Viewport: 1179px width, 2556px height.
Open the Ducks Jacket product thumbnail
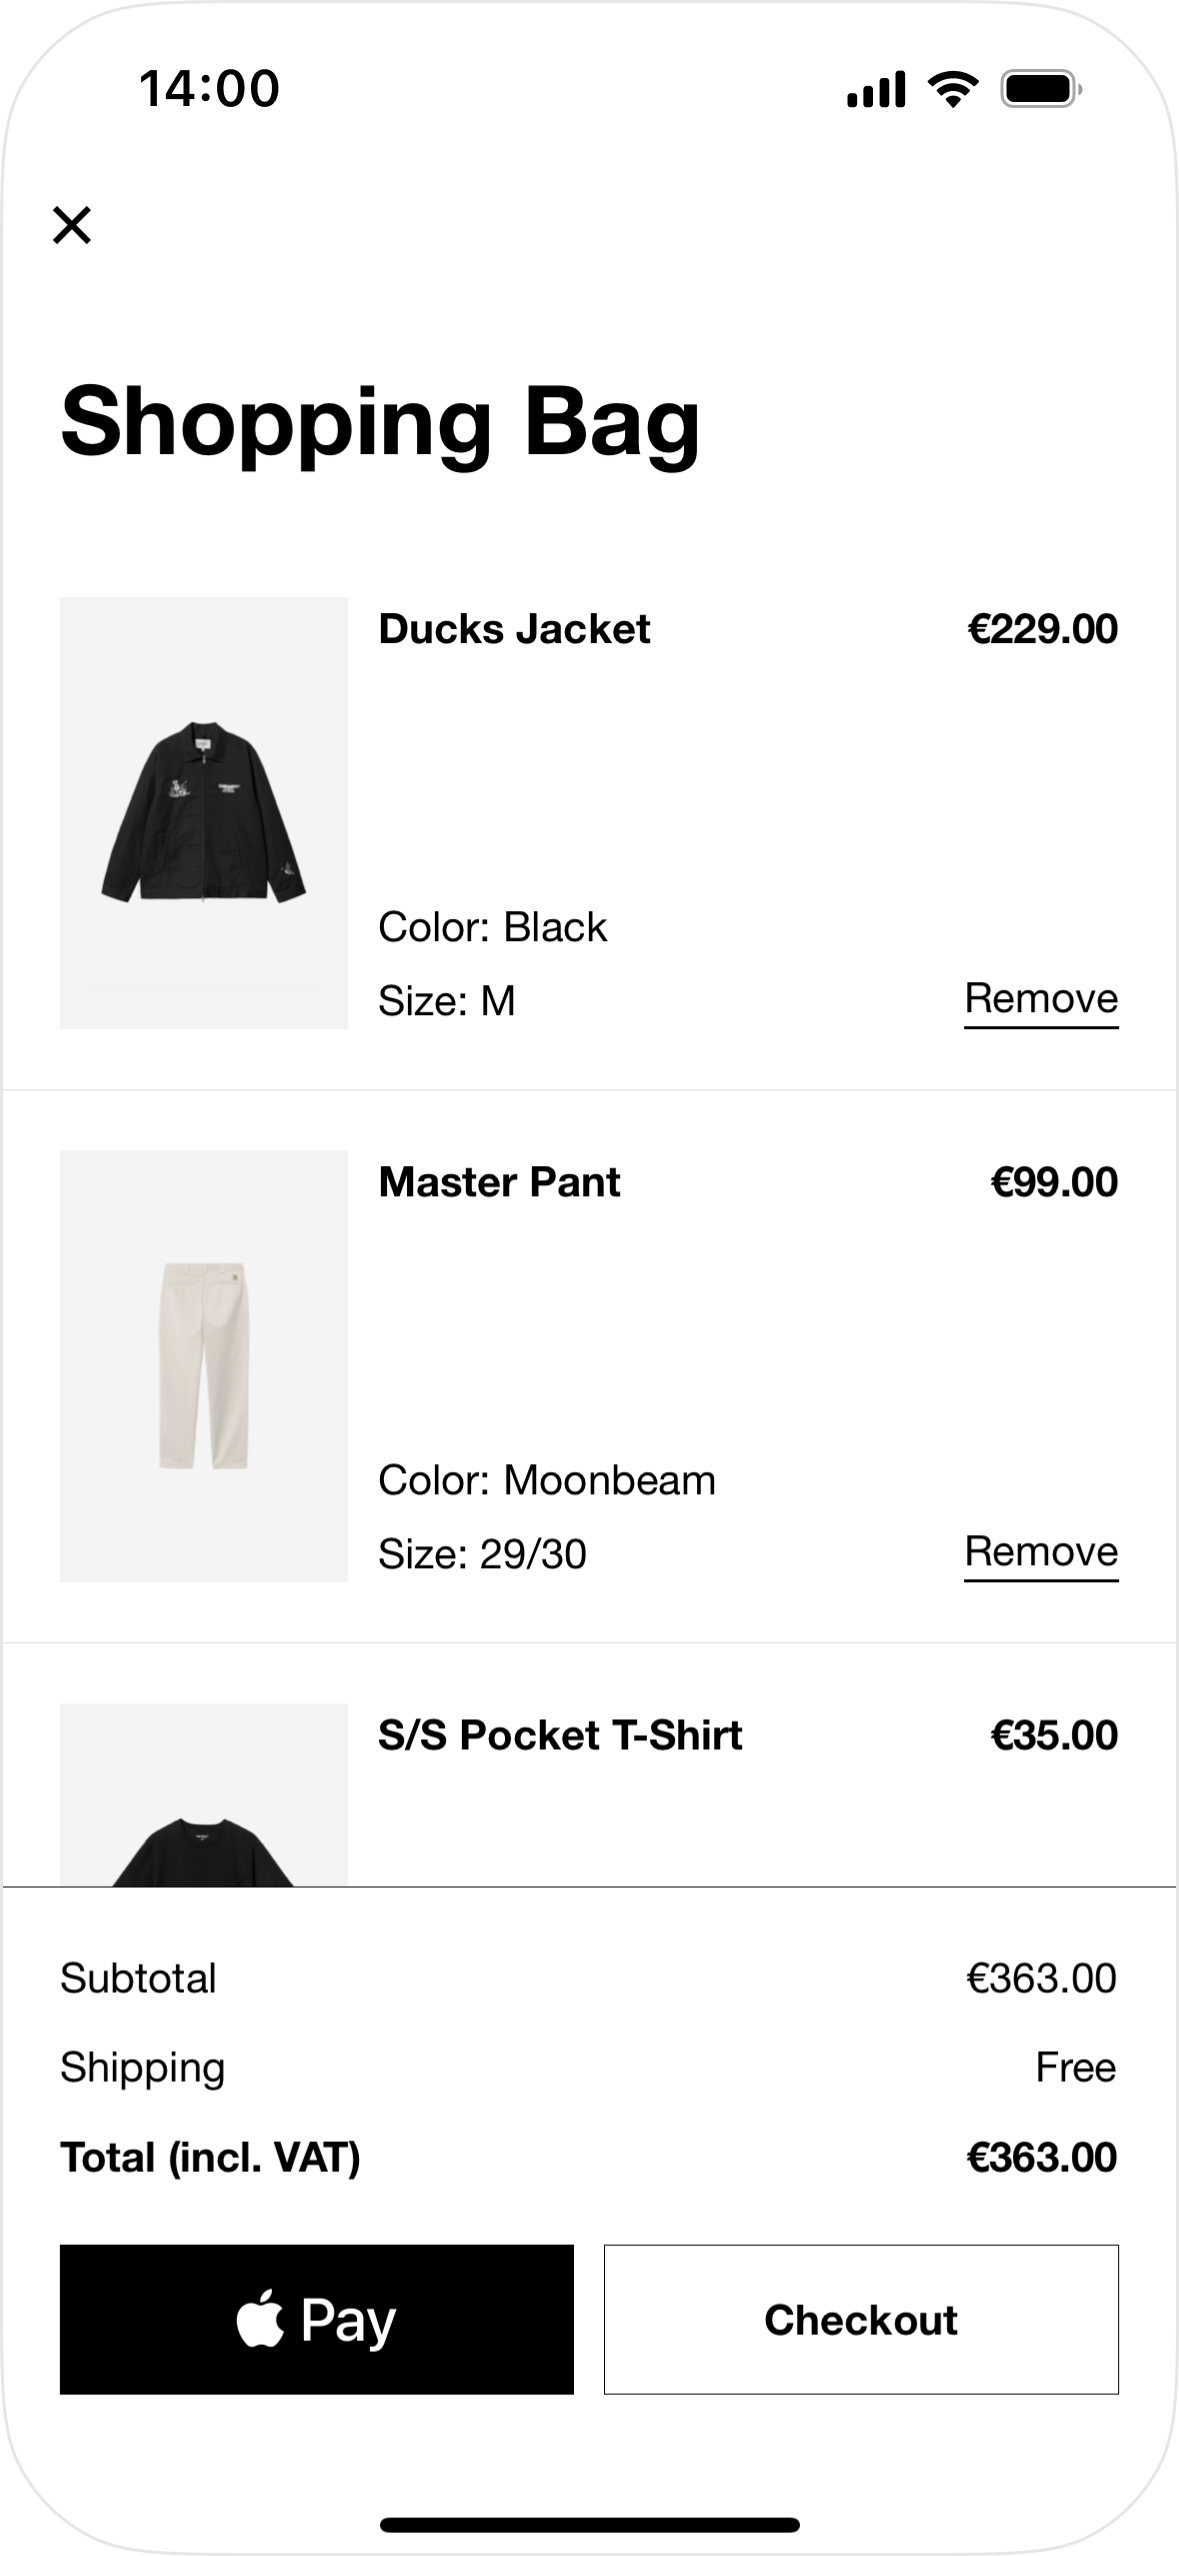click(x=204, y=812)
